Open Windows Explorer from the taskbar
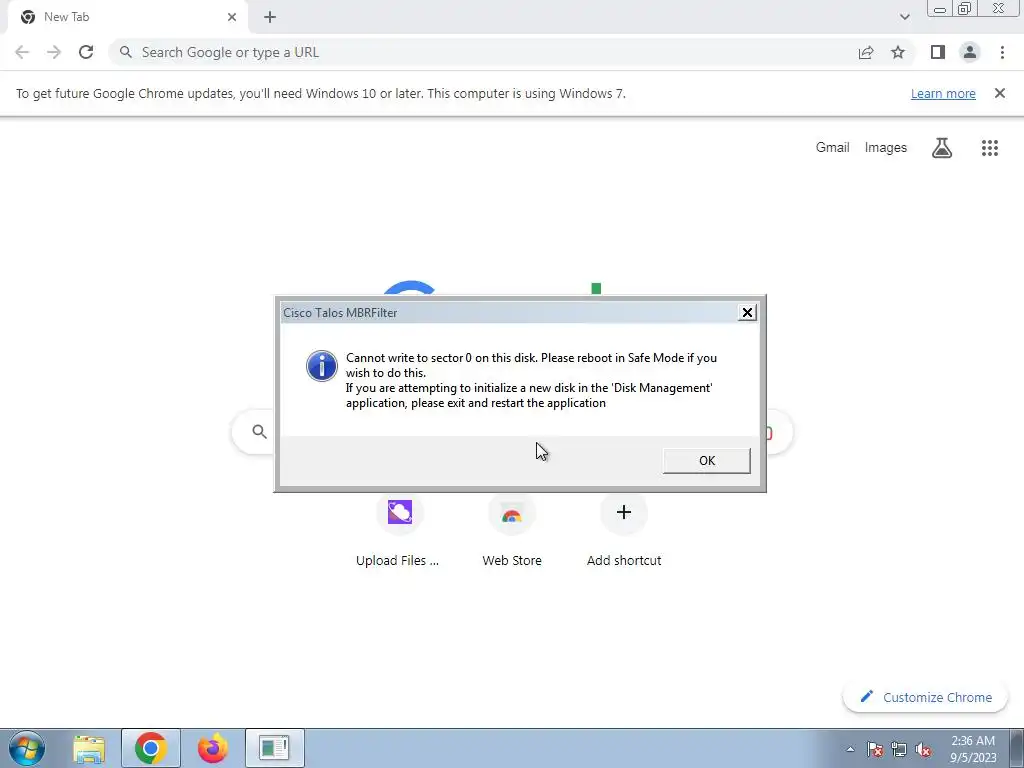The image size is (1024, 768). pos(89,748)
